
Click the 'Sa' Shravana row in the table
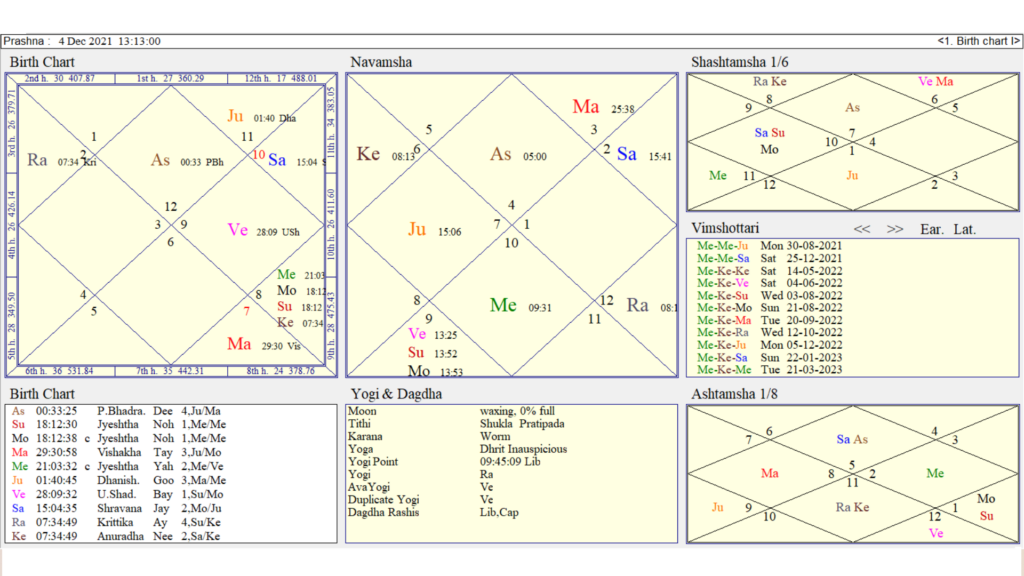pos(171,508)
